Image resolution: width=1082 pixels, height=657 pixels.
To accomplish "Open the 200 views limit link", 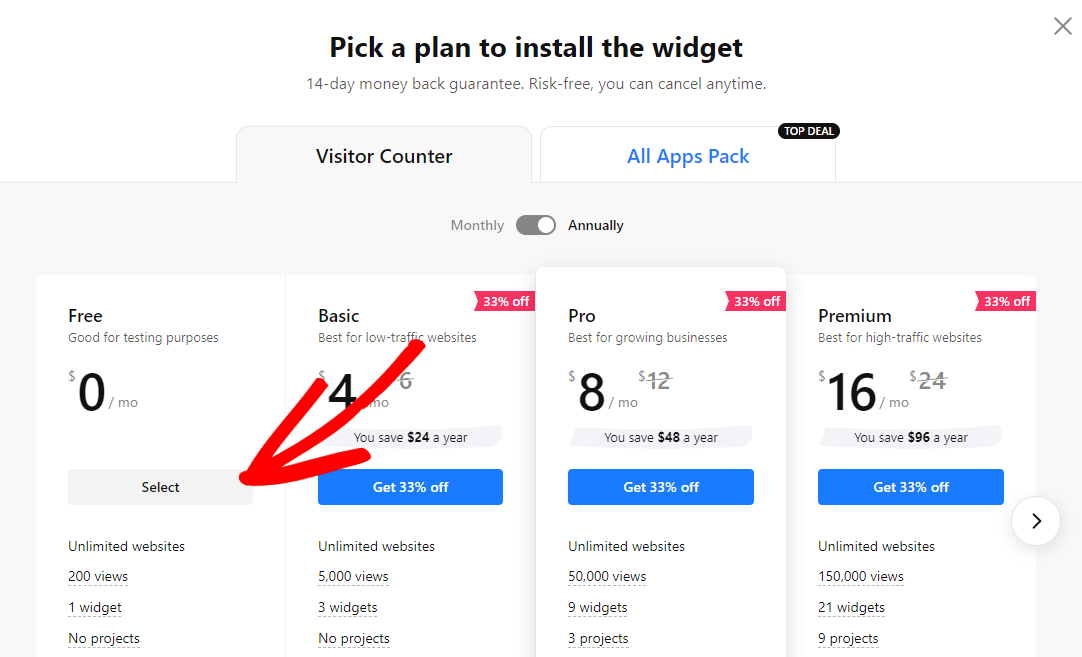I will [x=98, y=576].
